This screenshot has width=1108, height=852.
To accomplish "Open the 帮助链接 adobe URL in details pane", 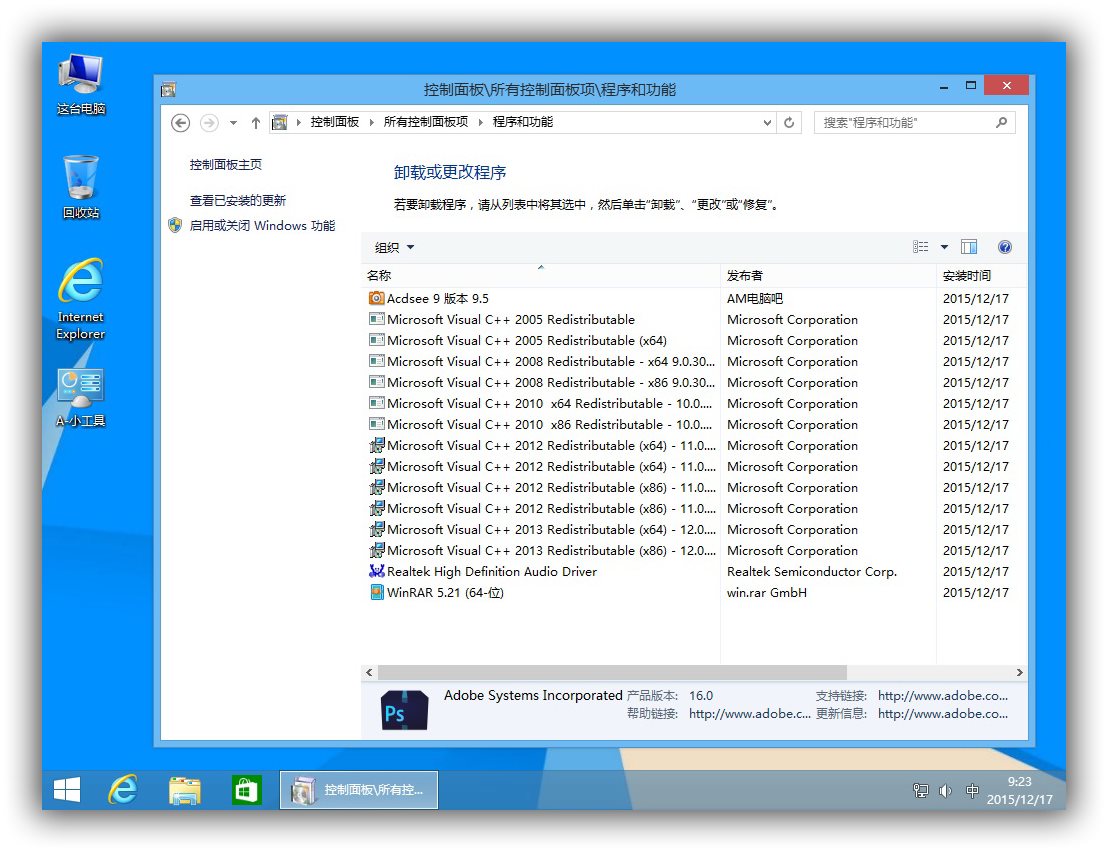I will 750,714.
